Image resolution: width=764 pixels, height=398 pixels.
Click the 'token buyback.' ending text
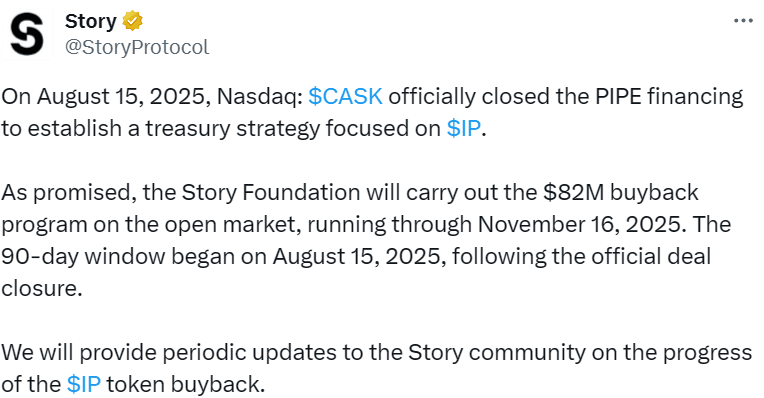(186, 384)
